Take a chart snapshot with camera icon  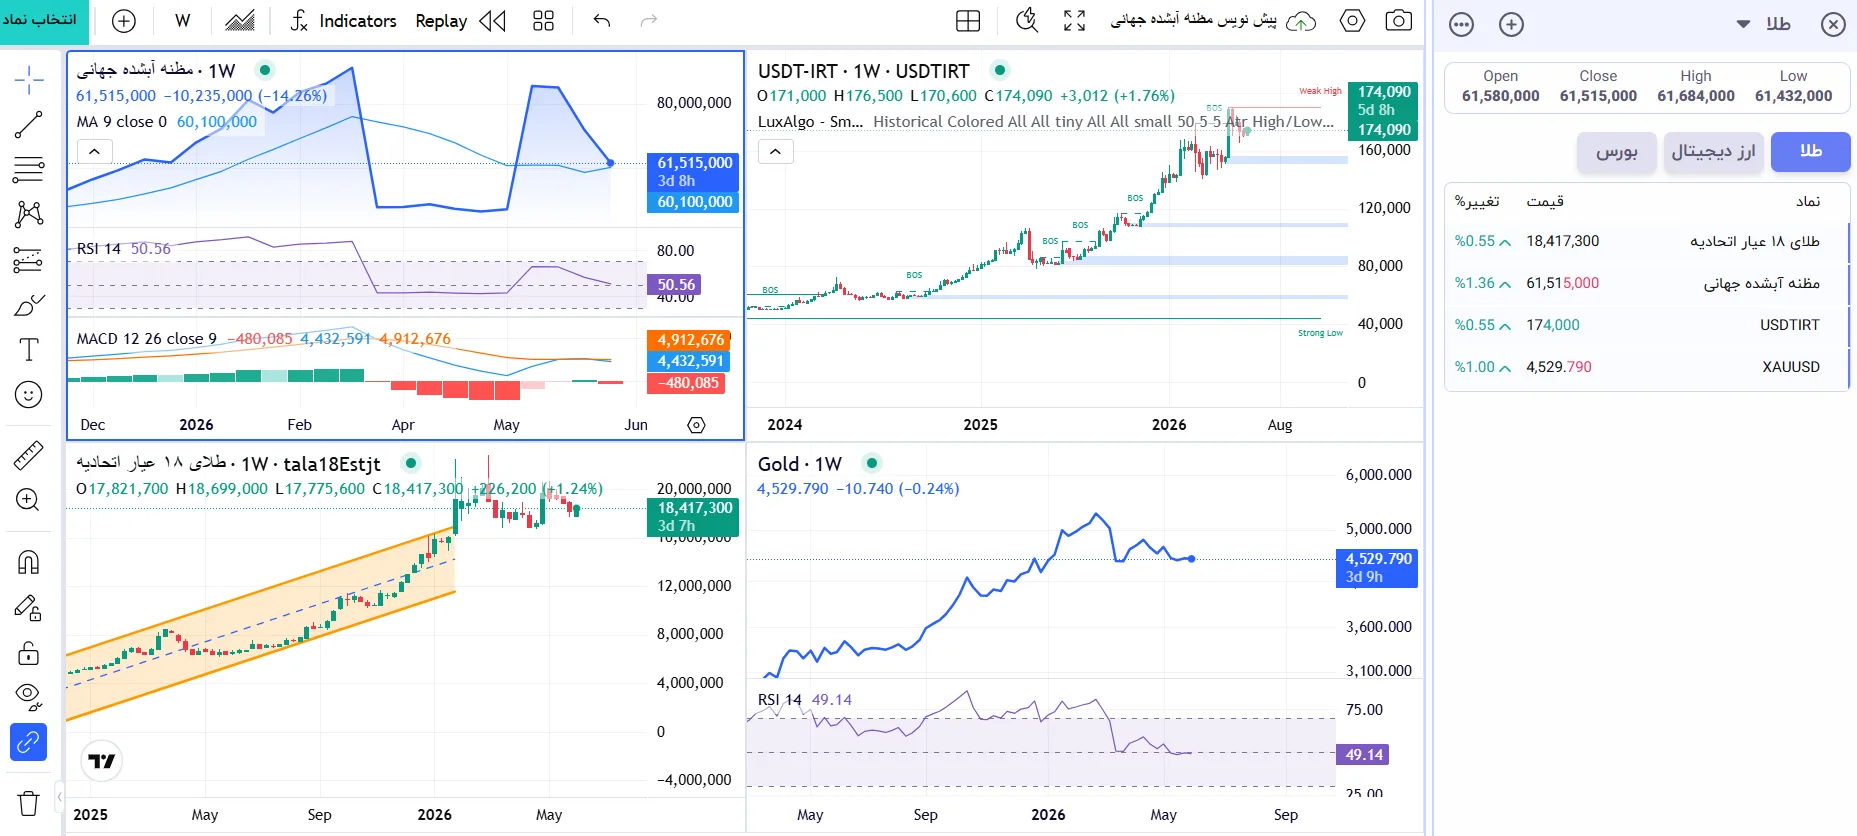point(1399,21)
